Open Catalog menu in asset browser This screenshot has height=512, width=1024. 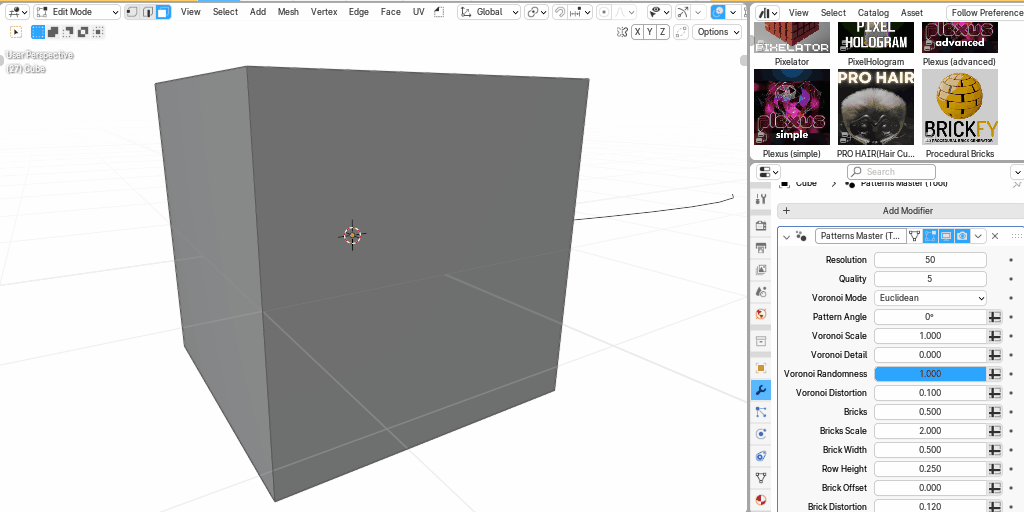click(873, 12)
